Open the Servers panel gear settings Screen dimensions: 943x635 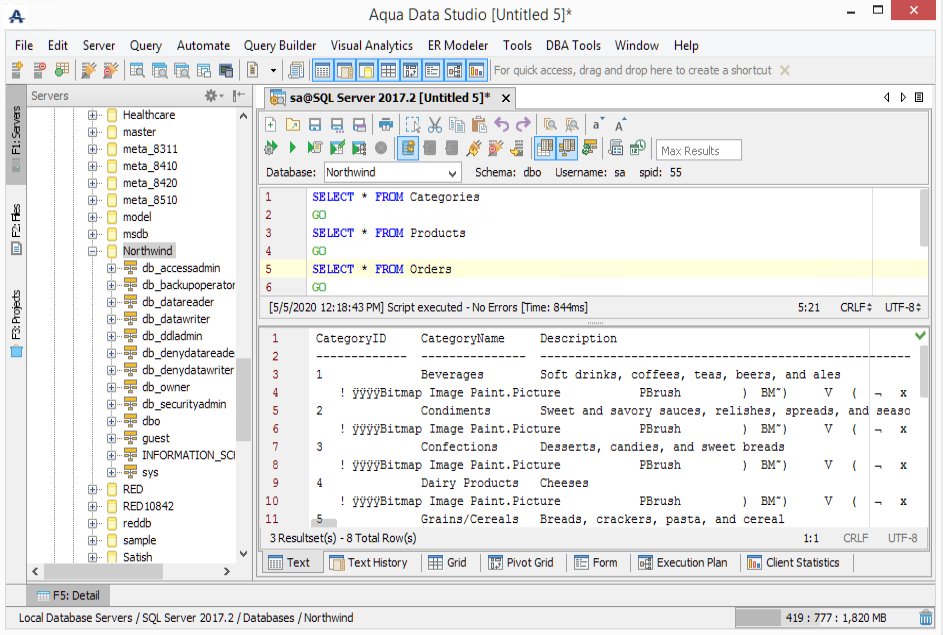(x=213, y=95)
